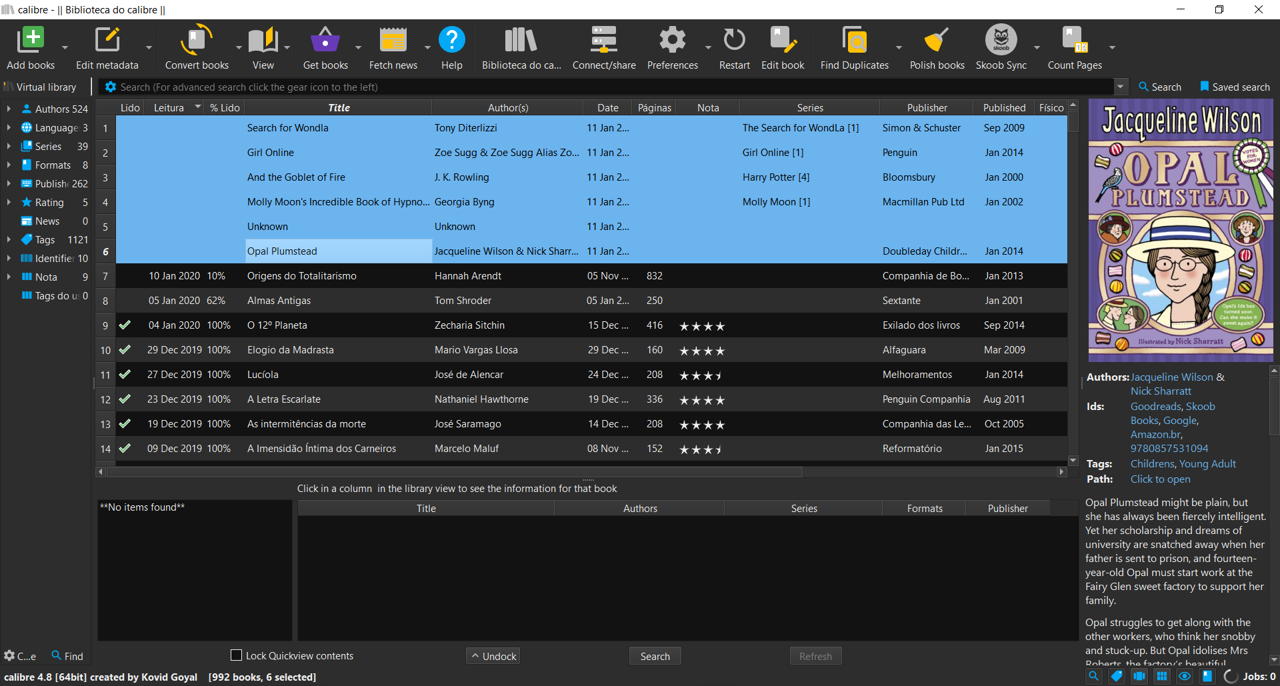Toggle the Cover browser status bar icon
The width and height of the screenshot is (1280, 686).
(x=1139, y=677)
